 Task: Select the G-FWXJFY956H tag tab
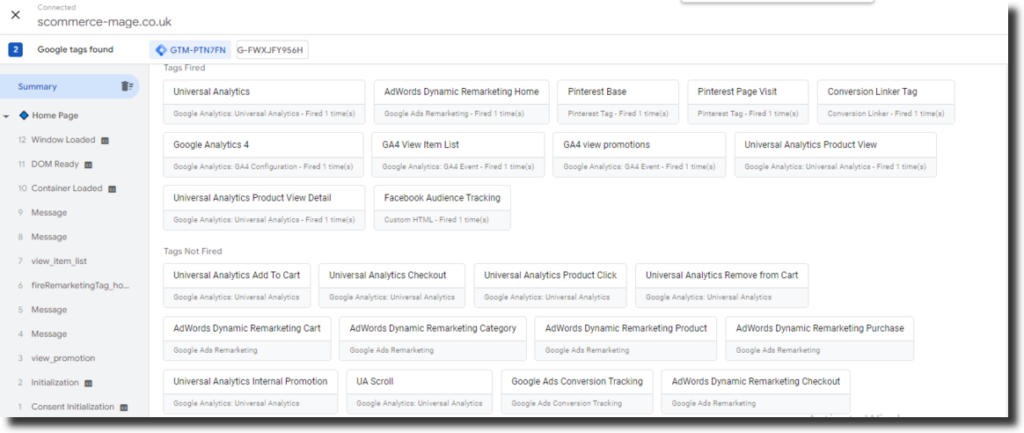272,50
